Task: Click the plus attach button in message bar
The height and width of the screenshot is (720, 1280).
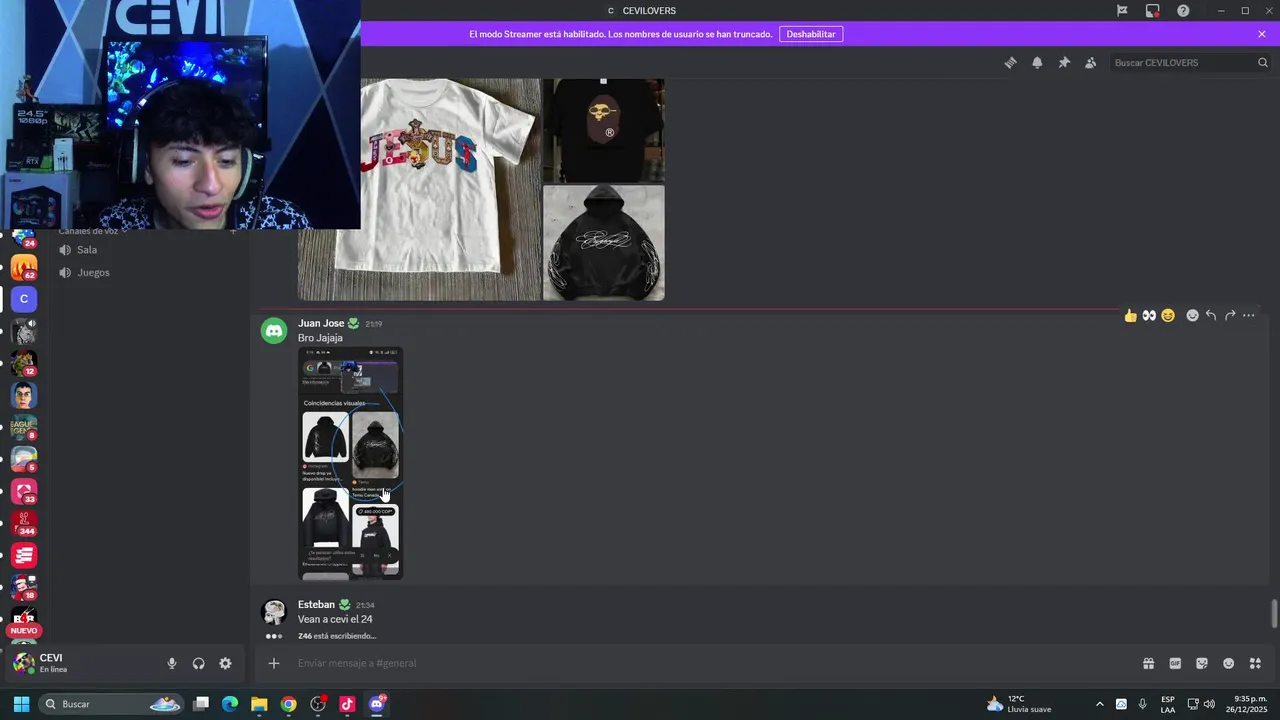Action: [x=273, y=663]
